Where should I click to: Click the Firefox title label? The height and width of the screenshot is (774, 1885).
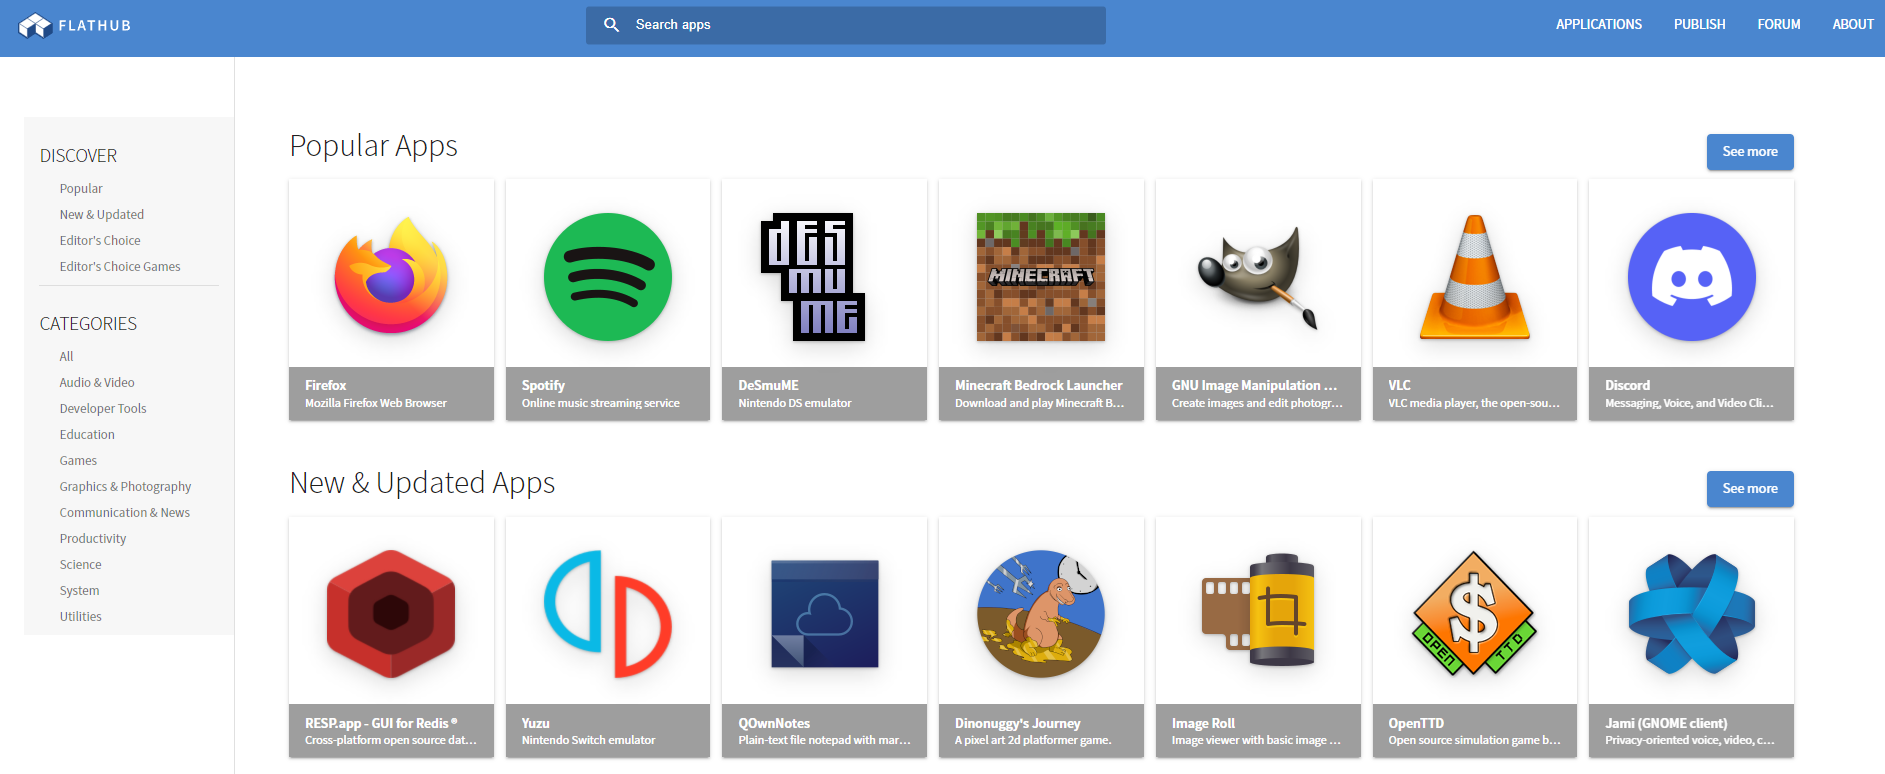[326, 385]
